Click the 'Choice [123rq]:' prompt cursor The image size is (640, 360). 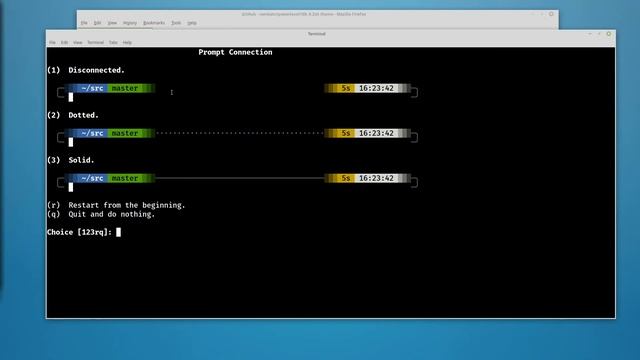[x=118, y=232]
